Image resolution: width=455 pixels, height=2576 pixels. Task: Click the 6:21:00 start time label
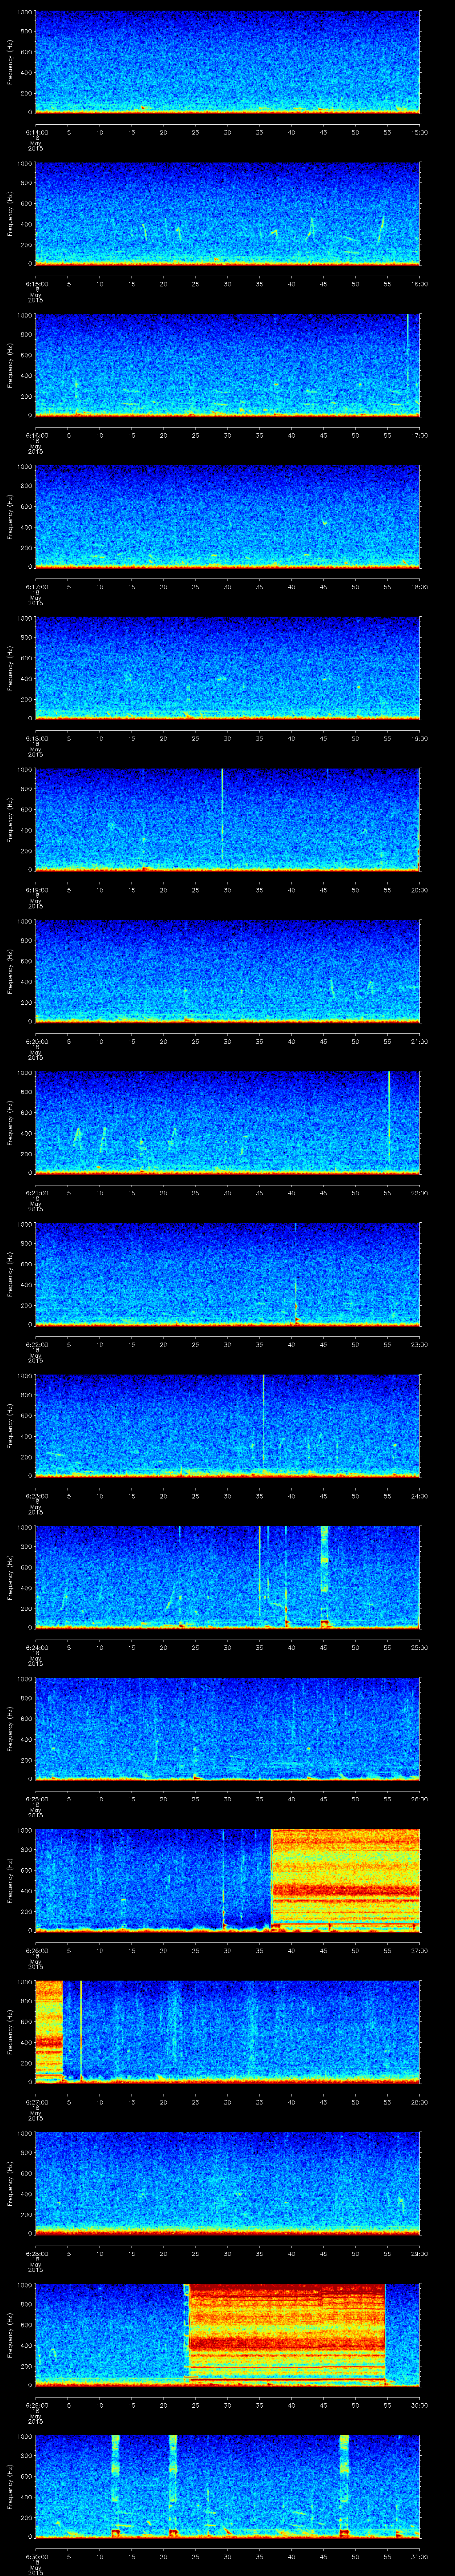36,1193
